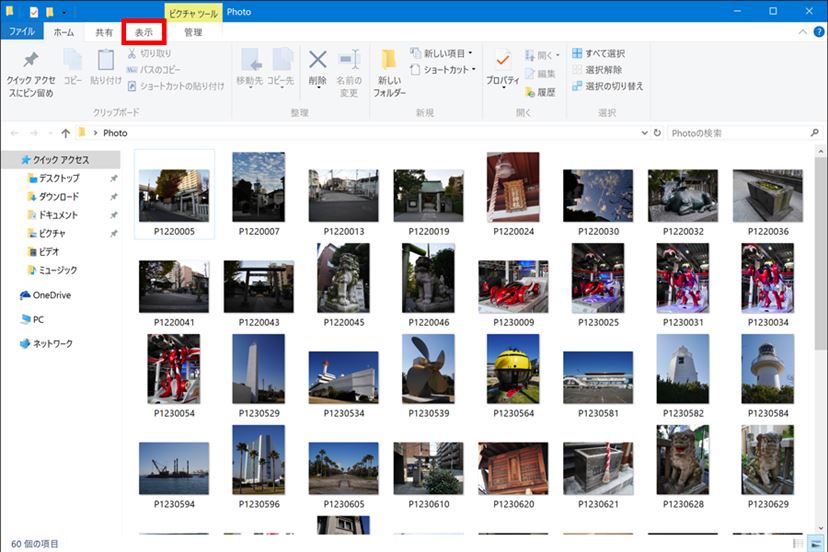
Task: Switch to View (表示) tab
Action: [144, 32]
